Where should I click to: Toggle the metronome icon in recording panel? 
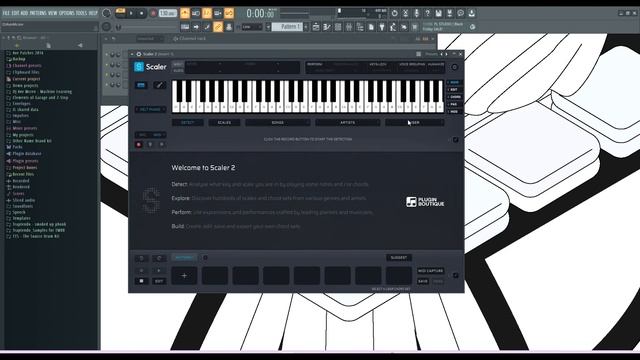click(x=185, y=13)
